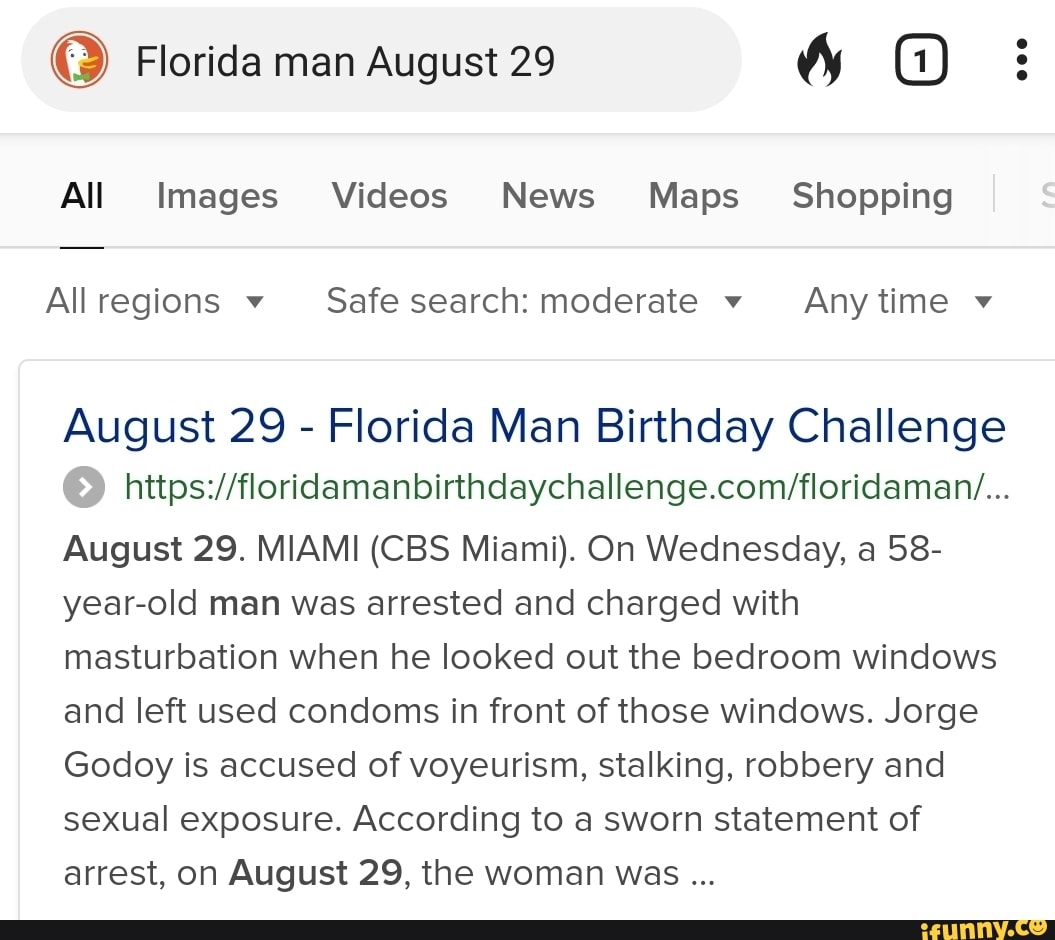Viewport: 1055px width, 940px height.
Task: Open the Florida Man Birthday Challenge result
Action: click(534, 426)
